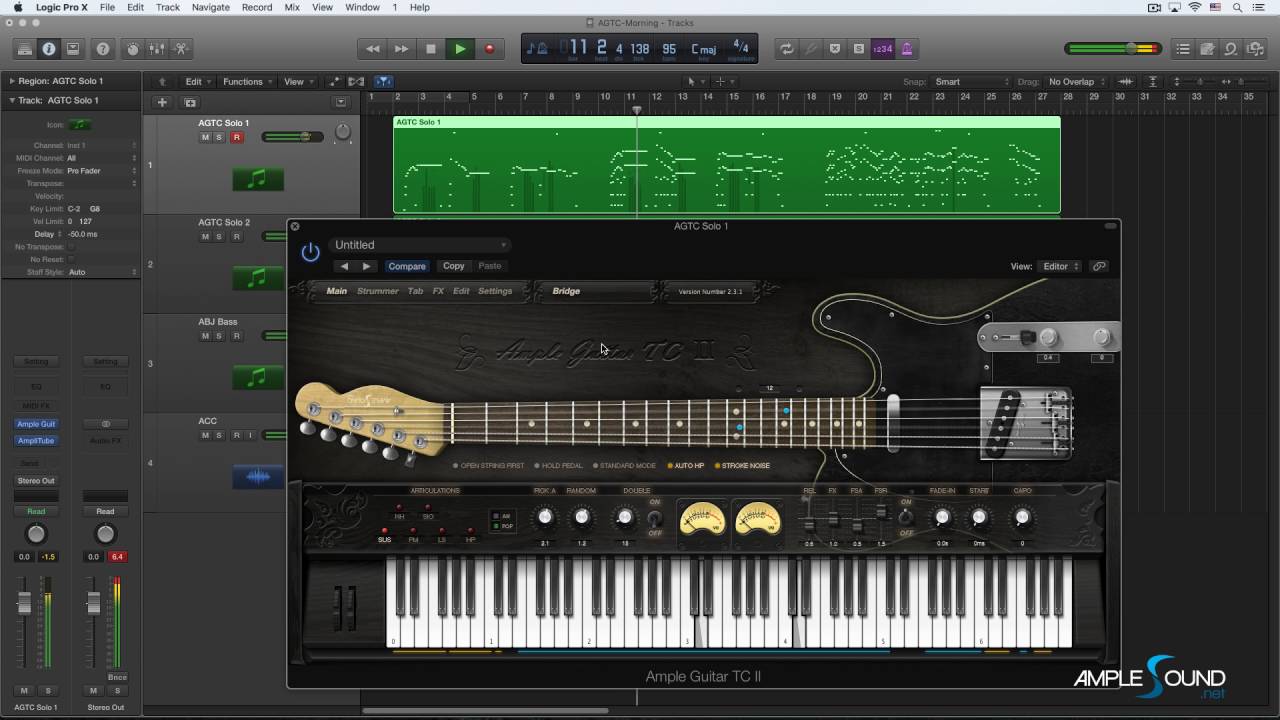Toggle the 1234 count-in button
Image resolution: width=1280 pixels, height=720 pixels.
pyautogui.click(x=883, y=48)
